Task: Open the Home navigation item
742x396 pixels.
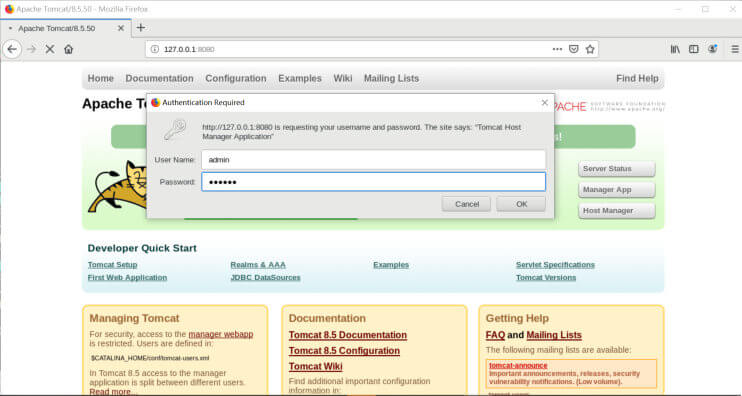Action: tap(101, 79)
